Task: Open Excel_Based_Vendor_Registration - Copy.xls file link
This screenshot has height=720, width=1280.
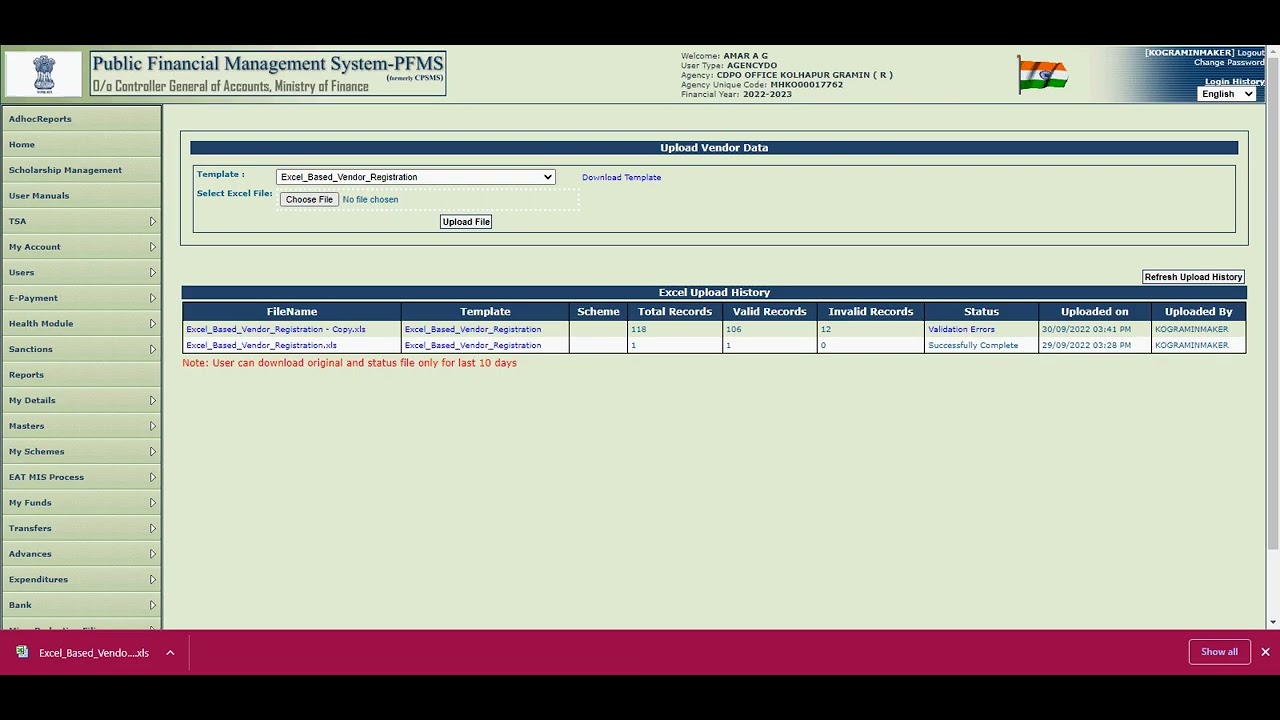Action: pos(276,329)
